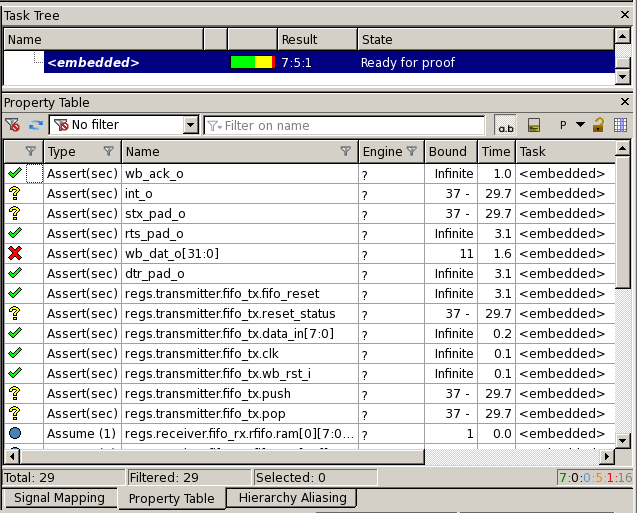Switch to the Hierarchy Aliasing tab
The height and width of the screenshot is (513, 637).
click(292, 498)
